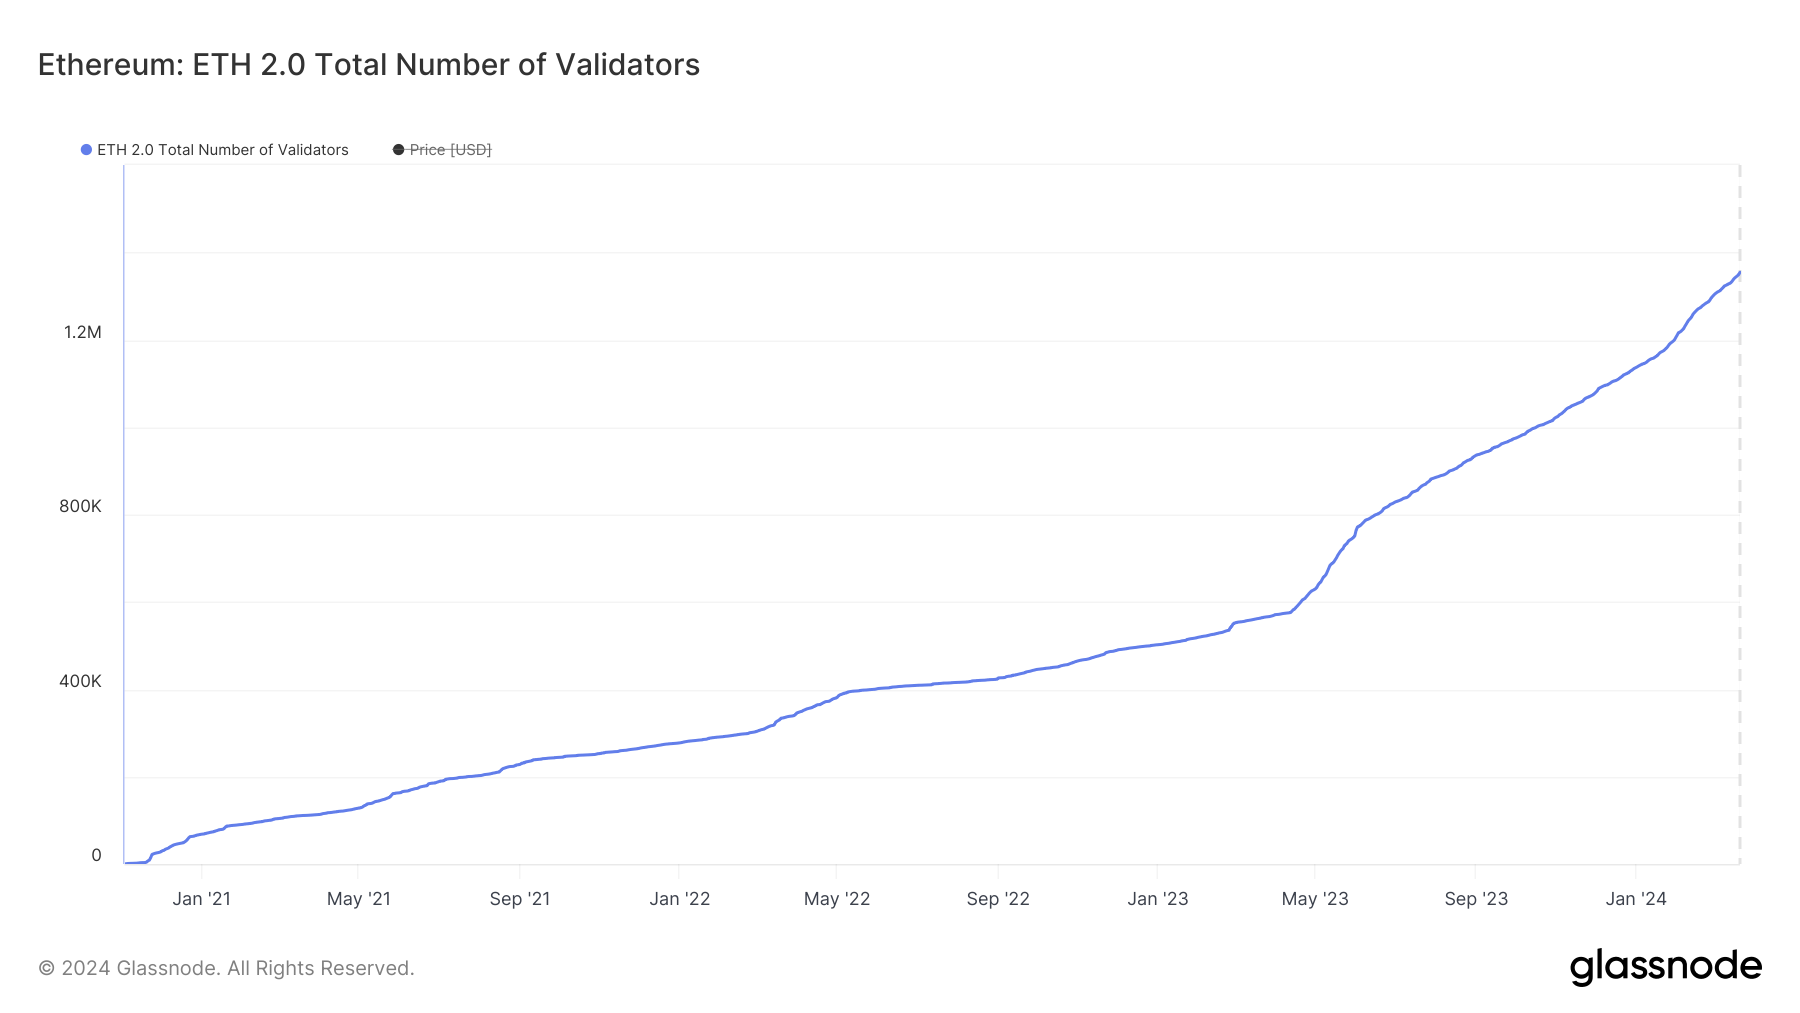The height and width of the screenshot is (1013, 1800).
Task: Click the blue validators legend dot
Action: [87, 150]
